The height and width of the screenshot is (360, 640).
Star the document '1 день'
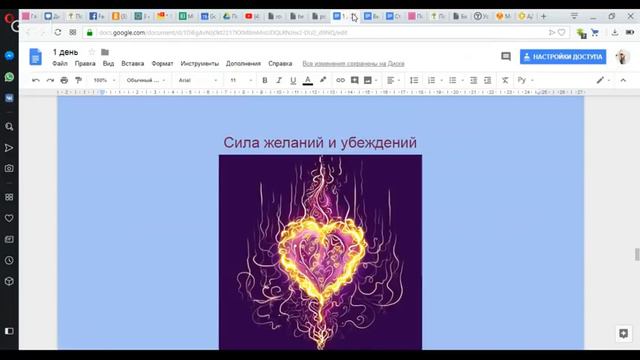click(x=92, y=52)
